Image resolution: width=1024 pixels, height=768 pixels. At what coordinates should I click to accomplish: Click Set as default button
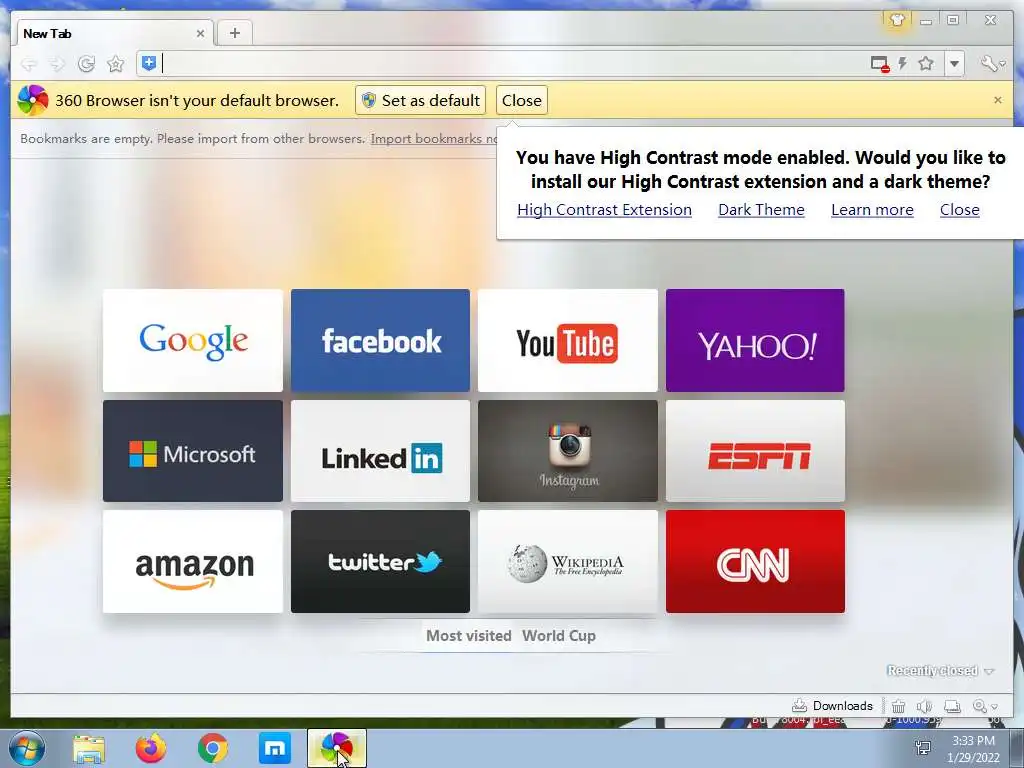pos(421,101)
